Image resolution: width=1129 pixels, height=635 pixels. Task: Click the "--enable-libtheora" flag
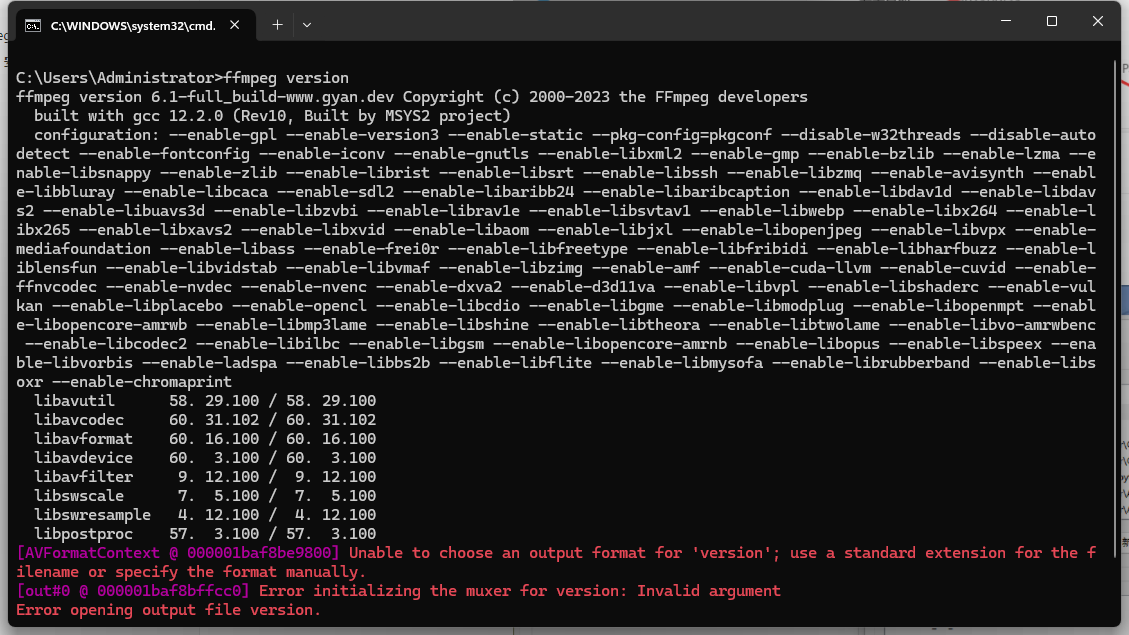[x=619, y=325]
